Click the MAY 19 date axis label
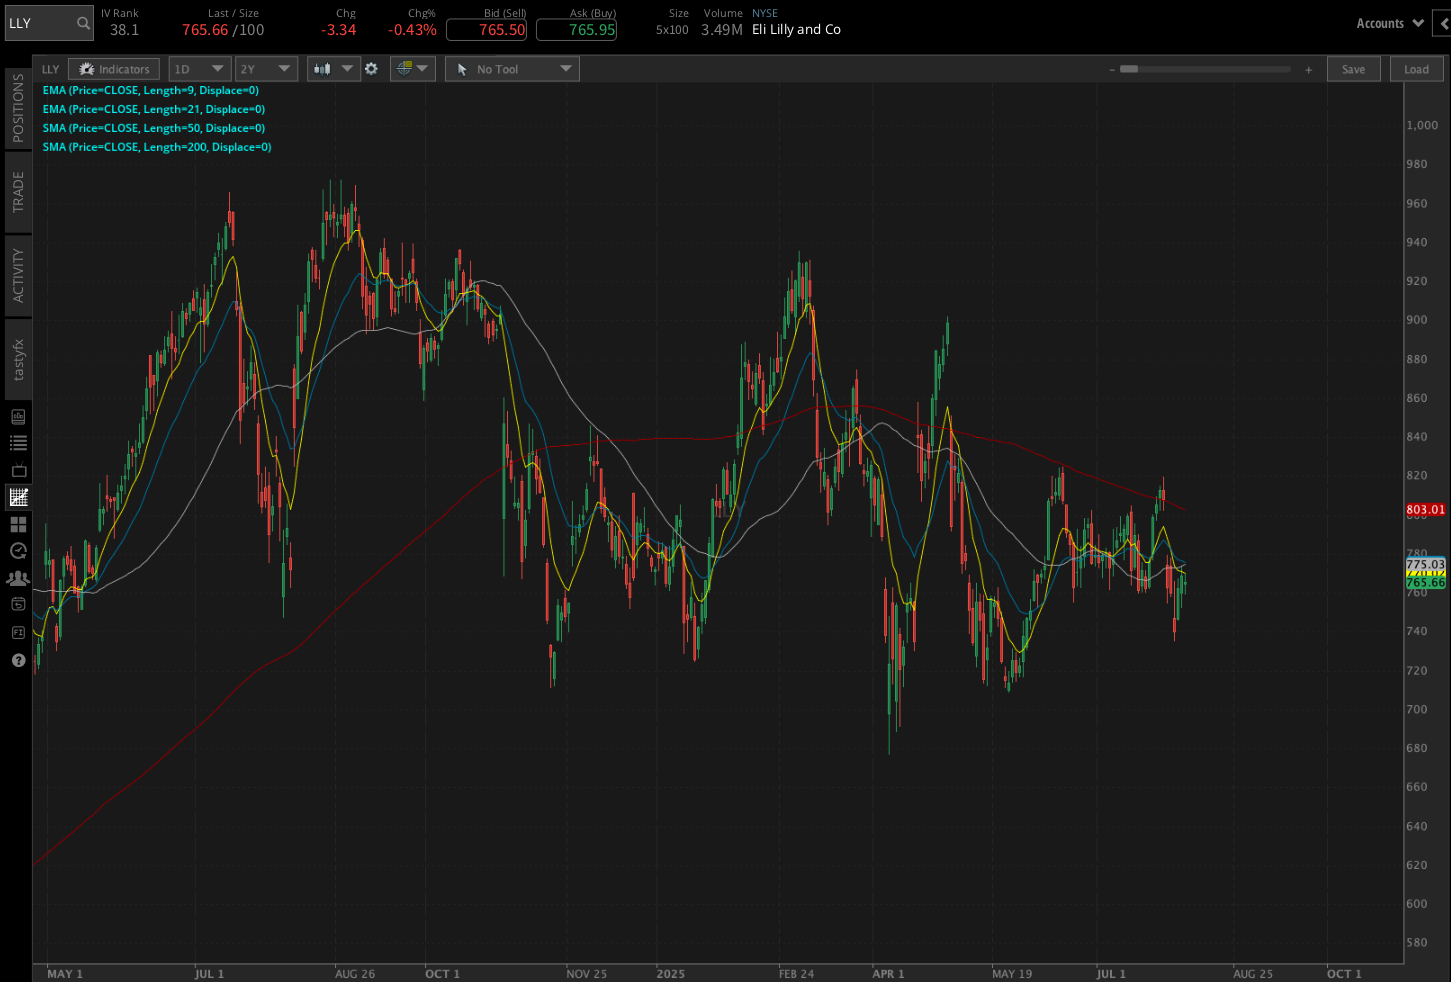This screenshot has height=982, width=1451. point(1012,974)
